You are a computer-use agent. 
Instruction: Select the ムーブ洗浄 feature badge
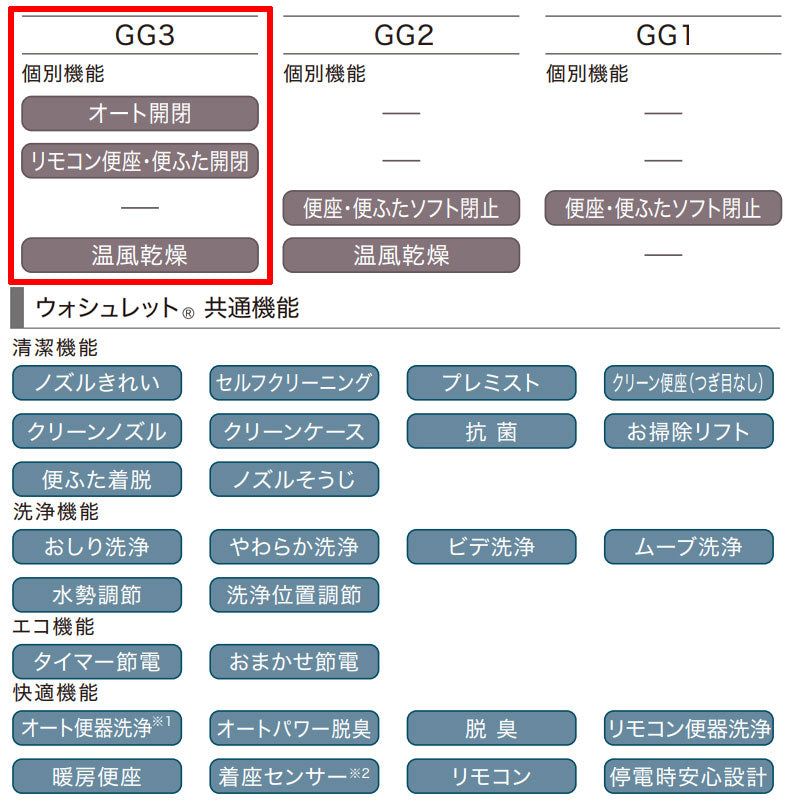coord(689,546)
